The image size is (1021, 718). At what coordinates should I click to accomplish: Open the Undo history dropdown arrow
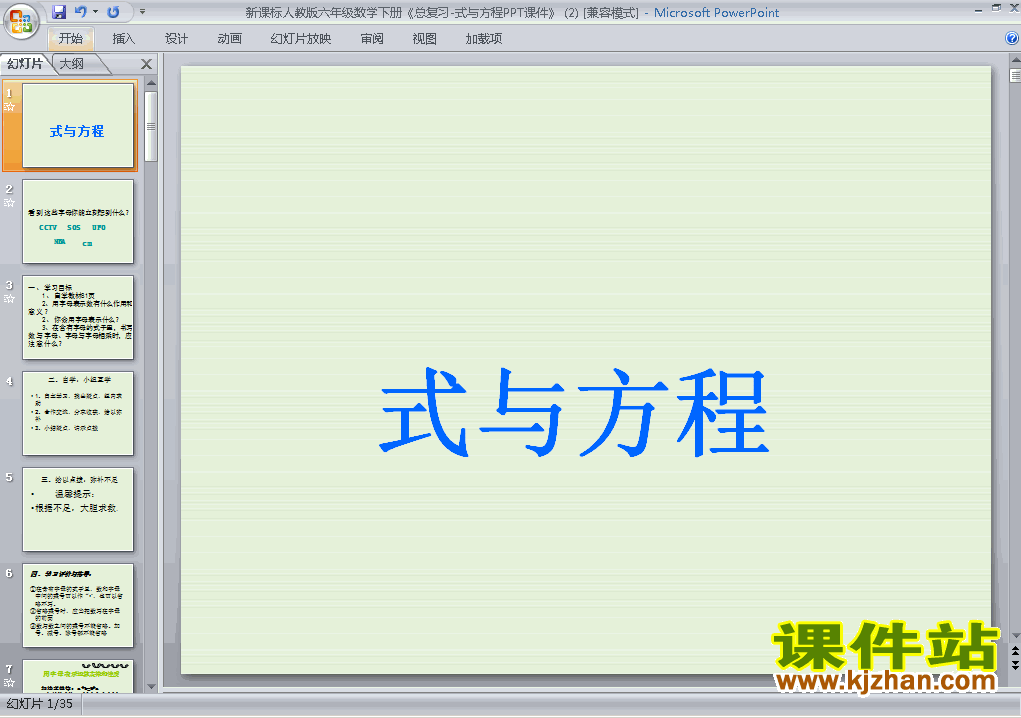(95, 12)
